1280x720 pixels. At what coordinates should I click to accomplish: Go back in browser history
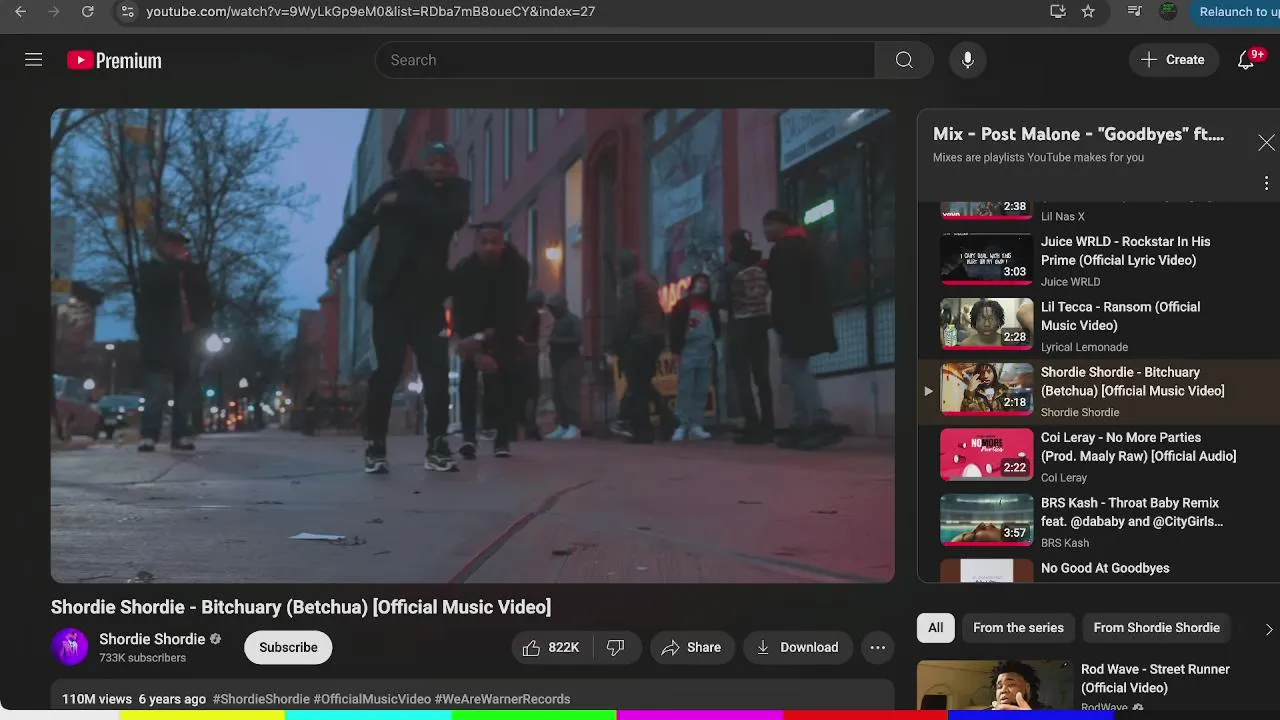click(x=20, y=12)
